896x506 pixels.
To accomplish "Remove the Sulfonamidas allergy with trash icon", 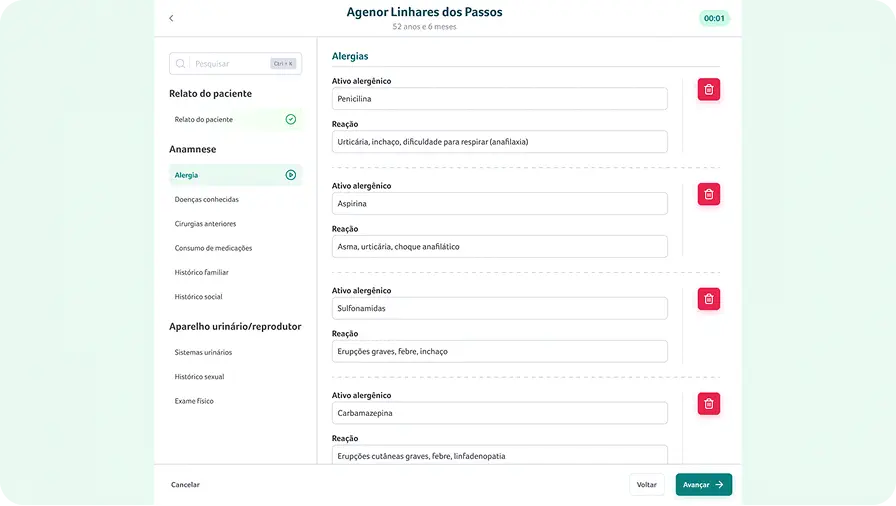I will tap(708, 299).
